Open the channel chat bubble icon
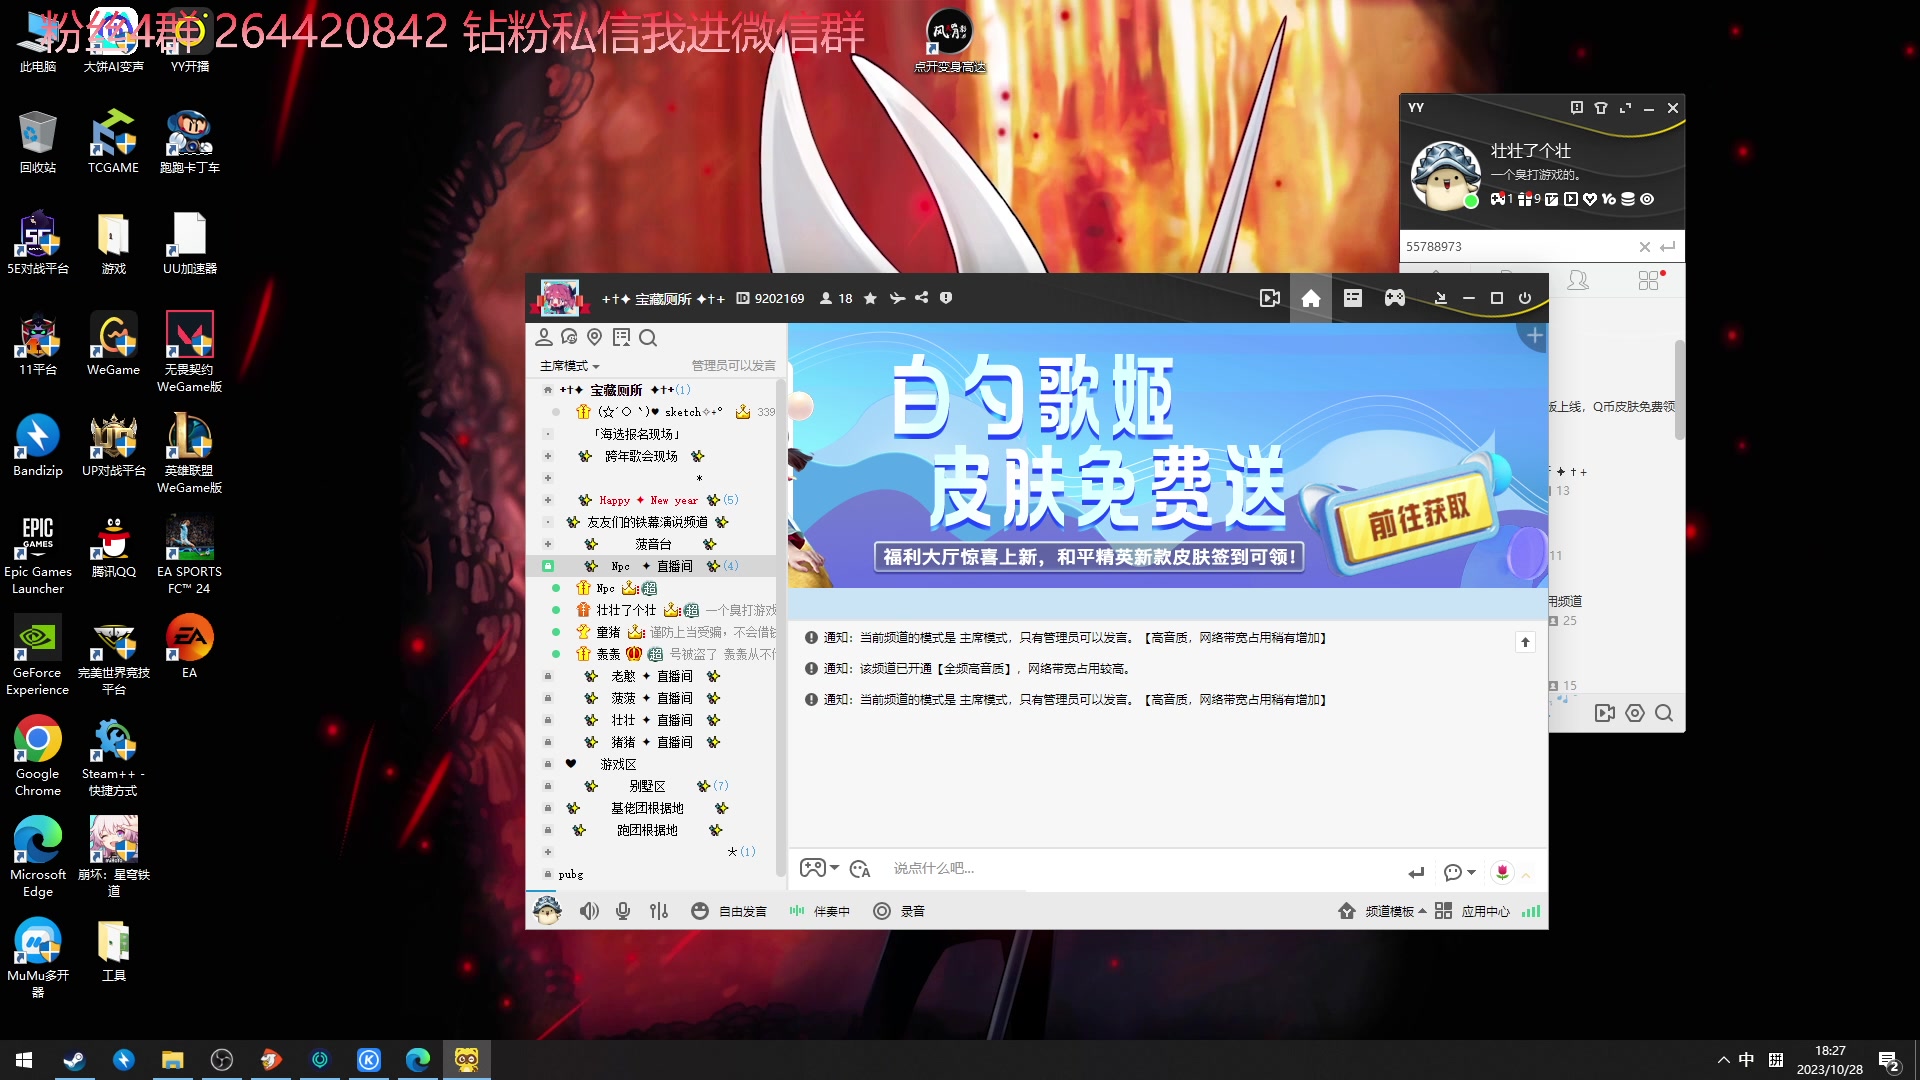This screenshot has width=1920, height=1080. (569, 338)
